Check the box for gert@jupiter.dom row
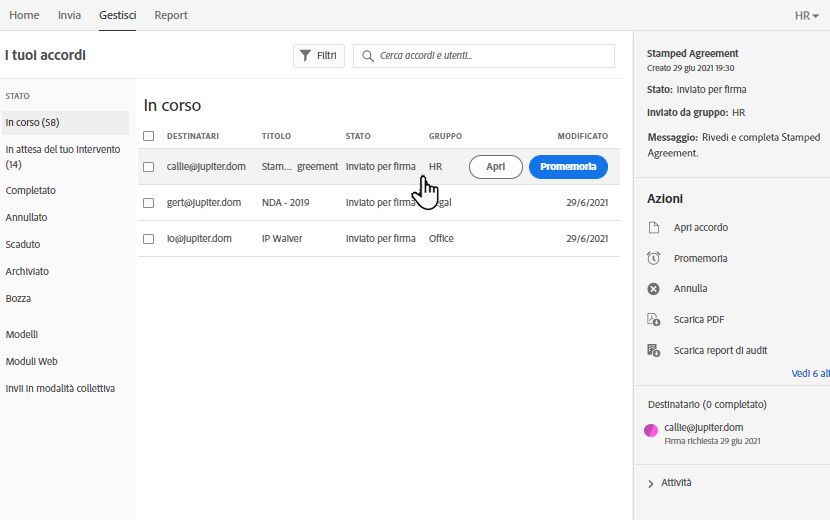This screenshot has height=520, width=830. coord(149,203)
